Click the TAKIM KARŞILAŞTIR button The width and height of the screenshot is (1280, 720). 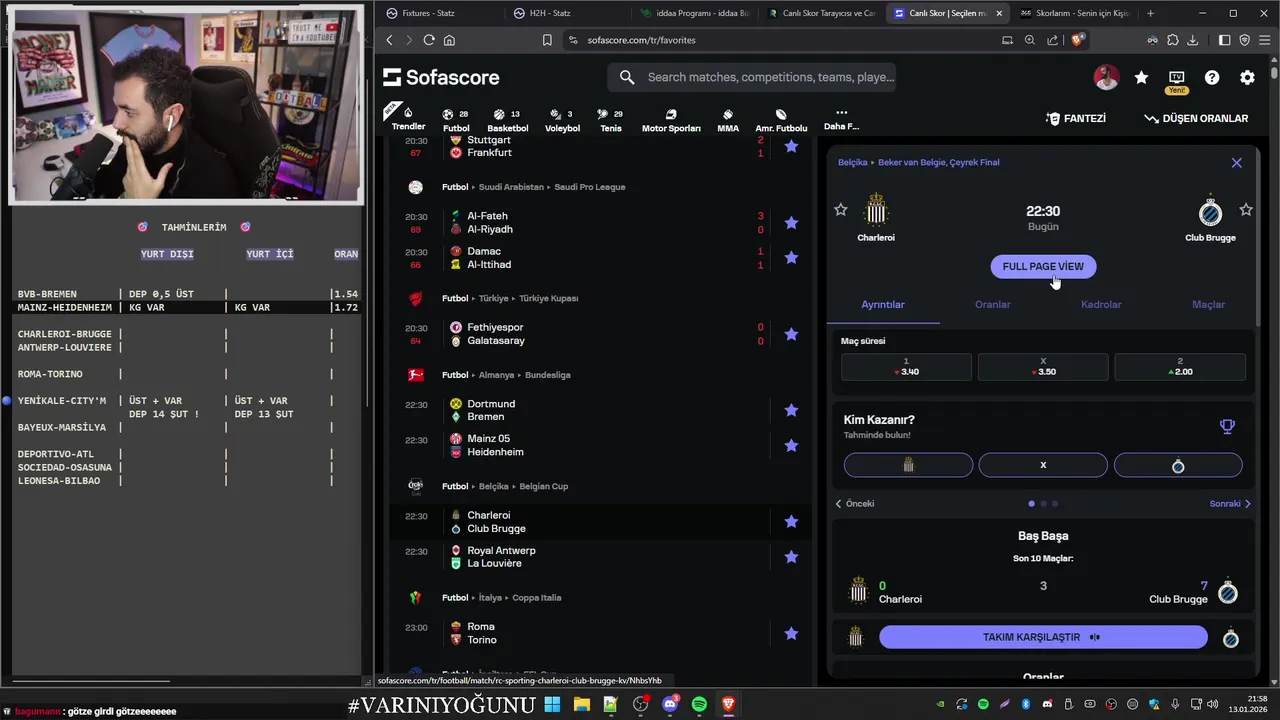tap(1043, 637)
